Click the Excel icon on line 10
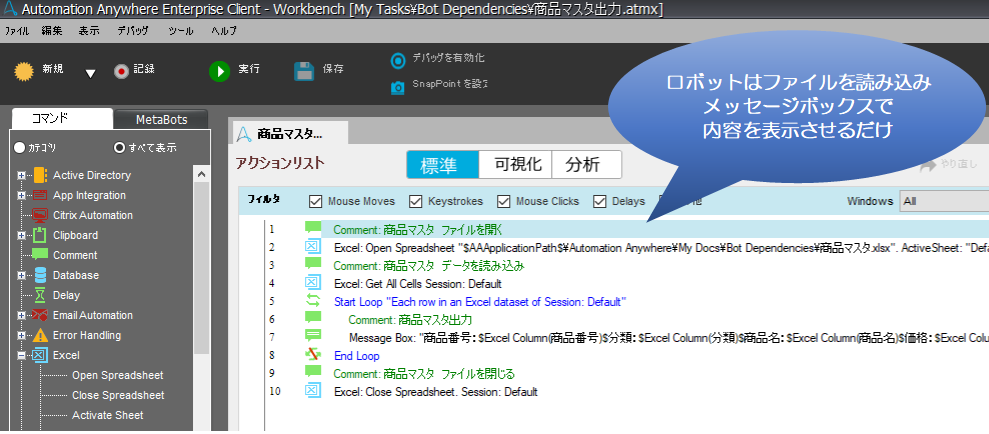The image size is (989, 434). coord(313,390)
